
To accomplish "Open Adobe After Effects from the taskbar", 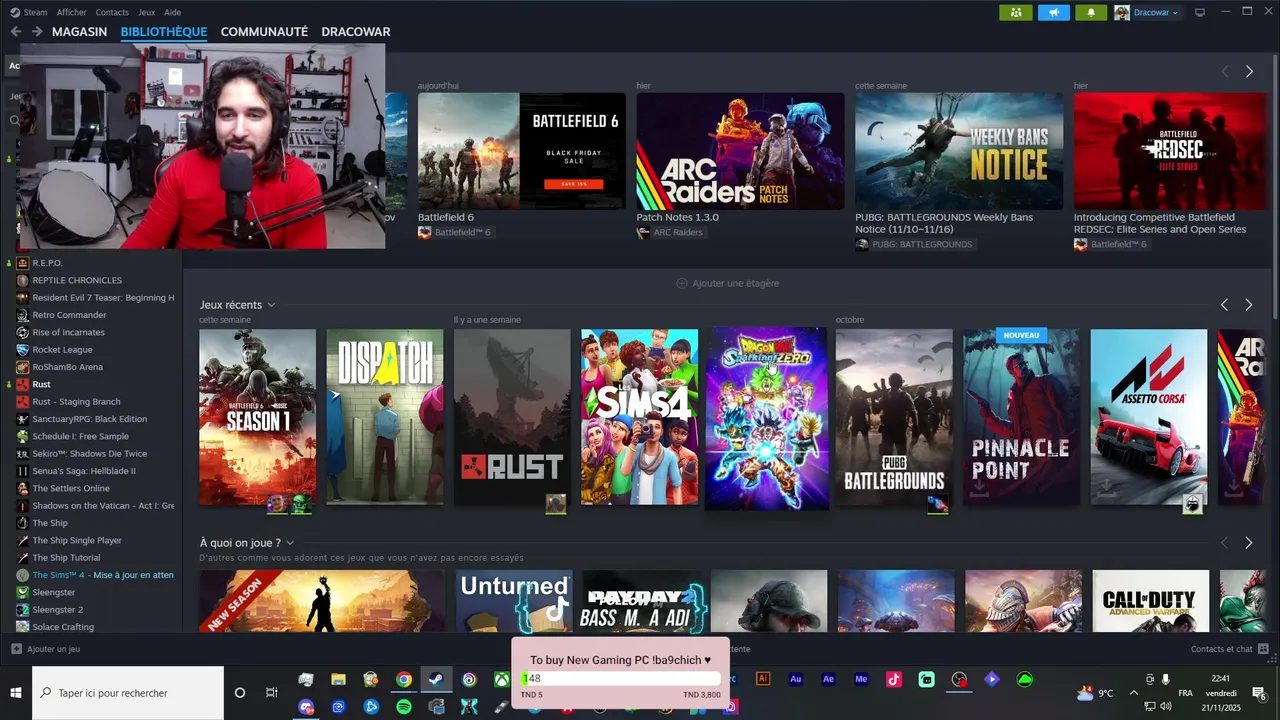I will [x=828, y=679].
